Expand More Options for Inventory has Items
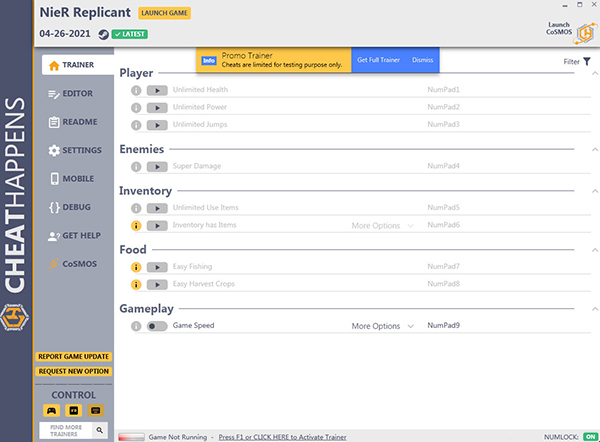600x442 pixels. coord(383,225)
